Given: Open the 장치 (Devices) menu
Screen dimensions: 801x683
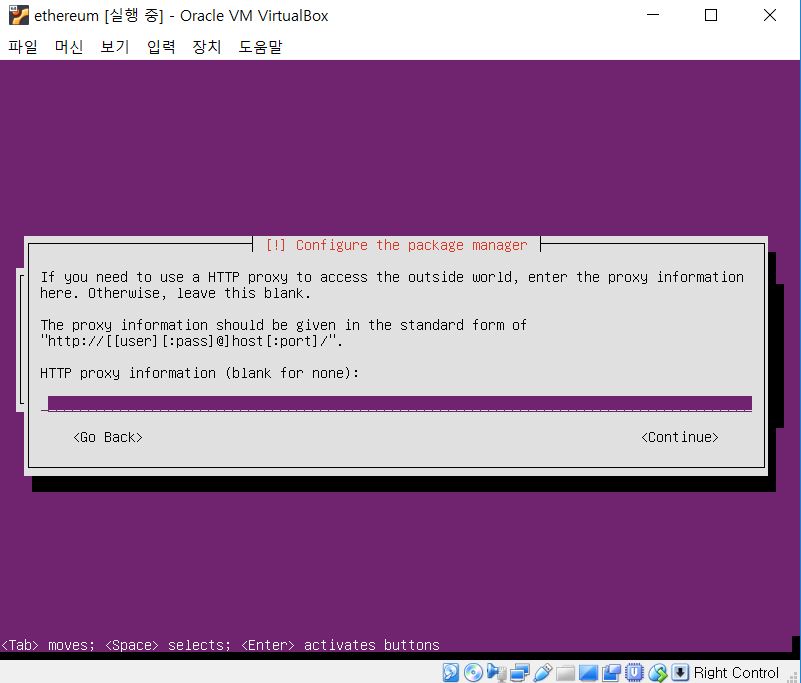Looking at the screenshot, I should [x=207, y=47].
